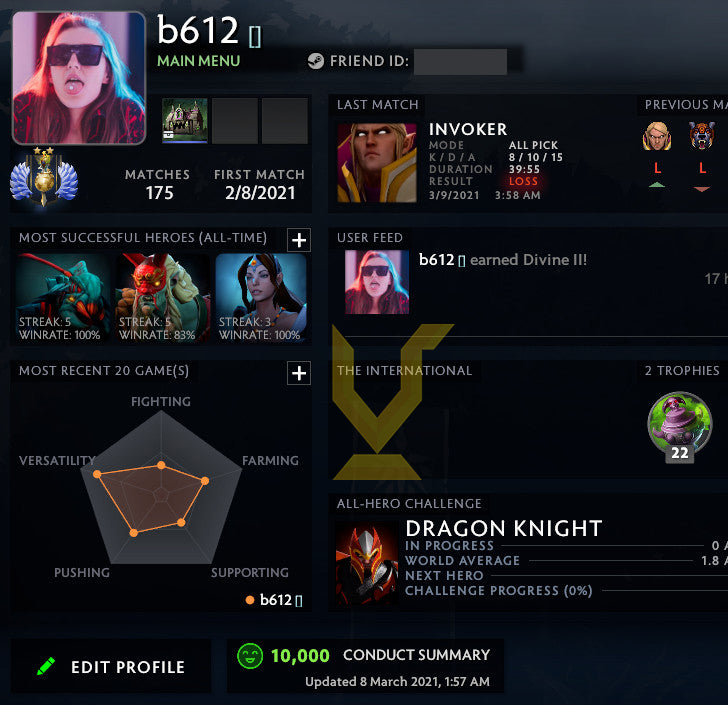
Task: Click the Edit Profile button
Action: [111, 666]
